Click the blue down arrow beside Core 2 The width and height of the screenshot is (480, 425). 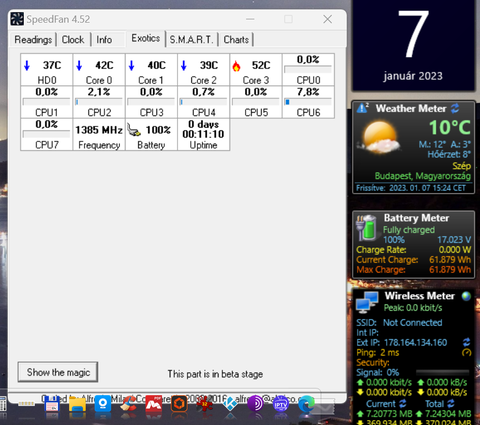pos(184,65)
